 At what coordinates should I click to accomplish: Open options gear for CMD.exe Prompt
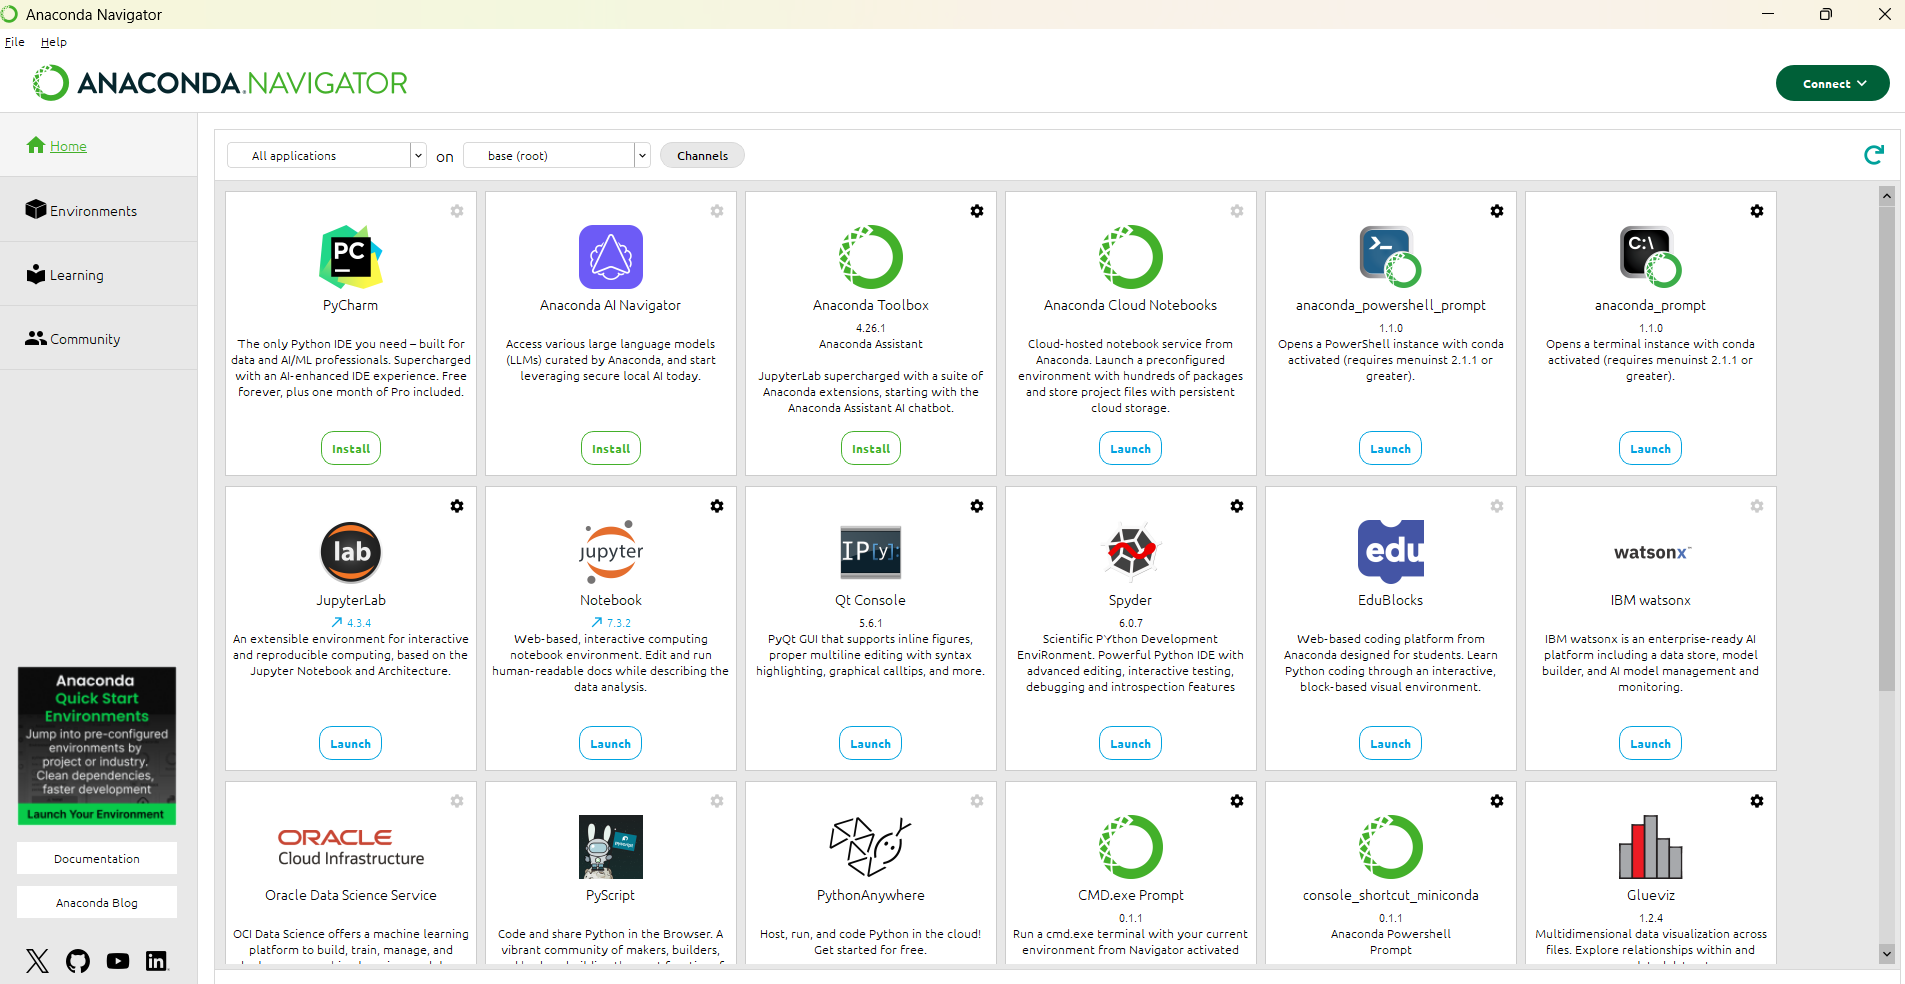pos(1237,801)
